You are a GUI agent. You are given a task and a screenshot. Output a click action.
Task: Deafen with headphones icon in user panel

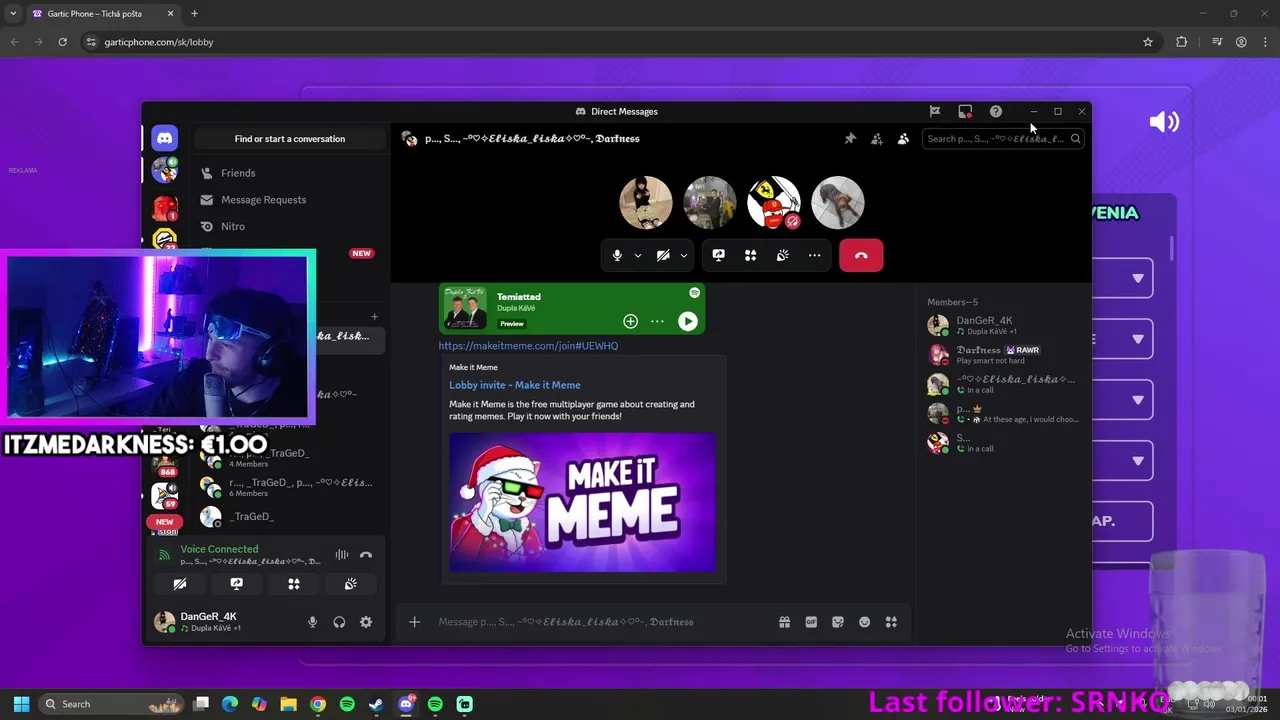point(339,622)
